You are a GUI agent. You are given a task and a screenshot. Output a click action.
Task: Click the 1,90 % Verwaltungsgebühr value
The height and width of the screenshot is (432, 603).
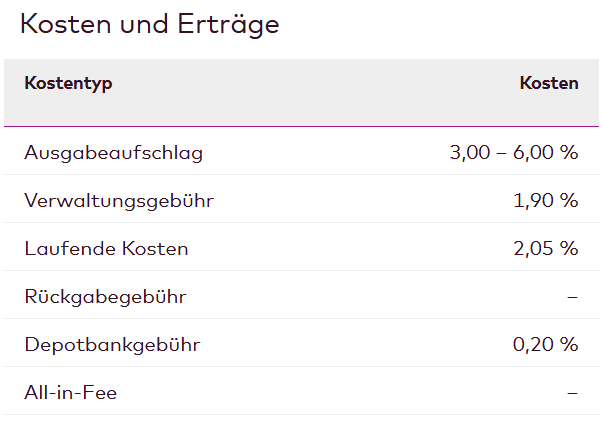(546, 201)
